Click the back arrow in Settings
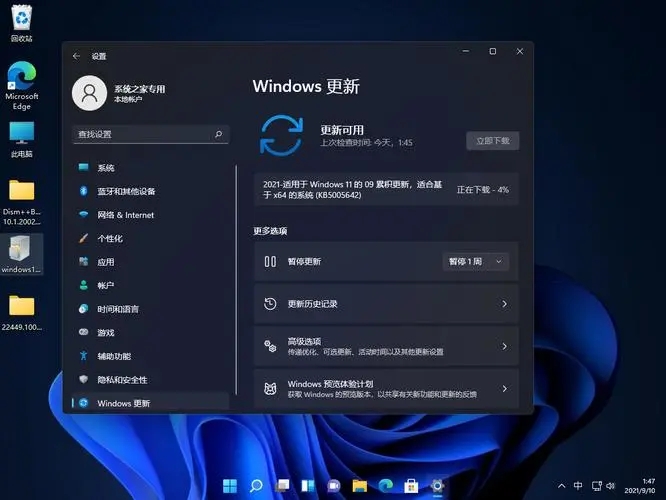 click(76, 56)
